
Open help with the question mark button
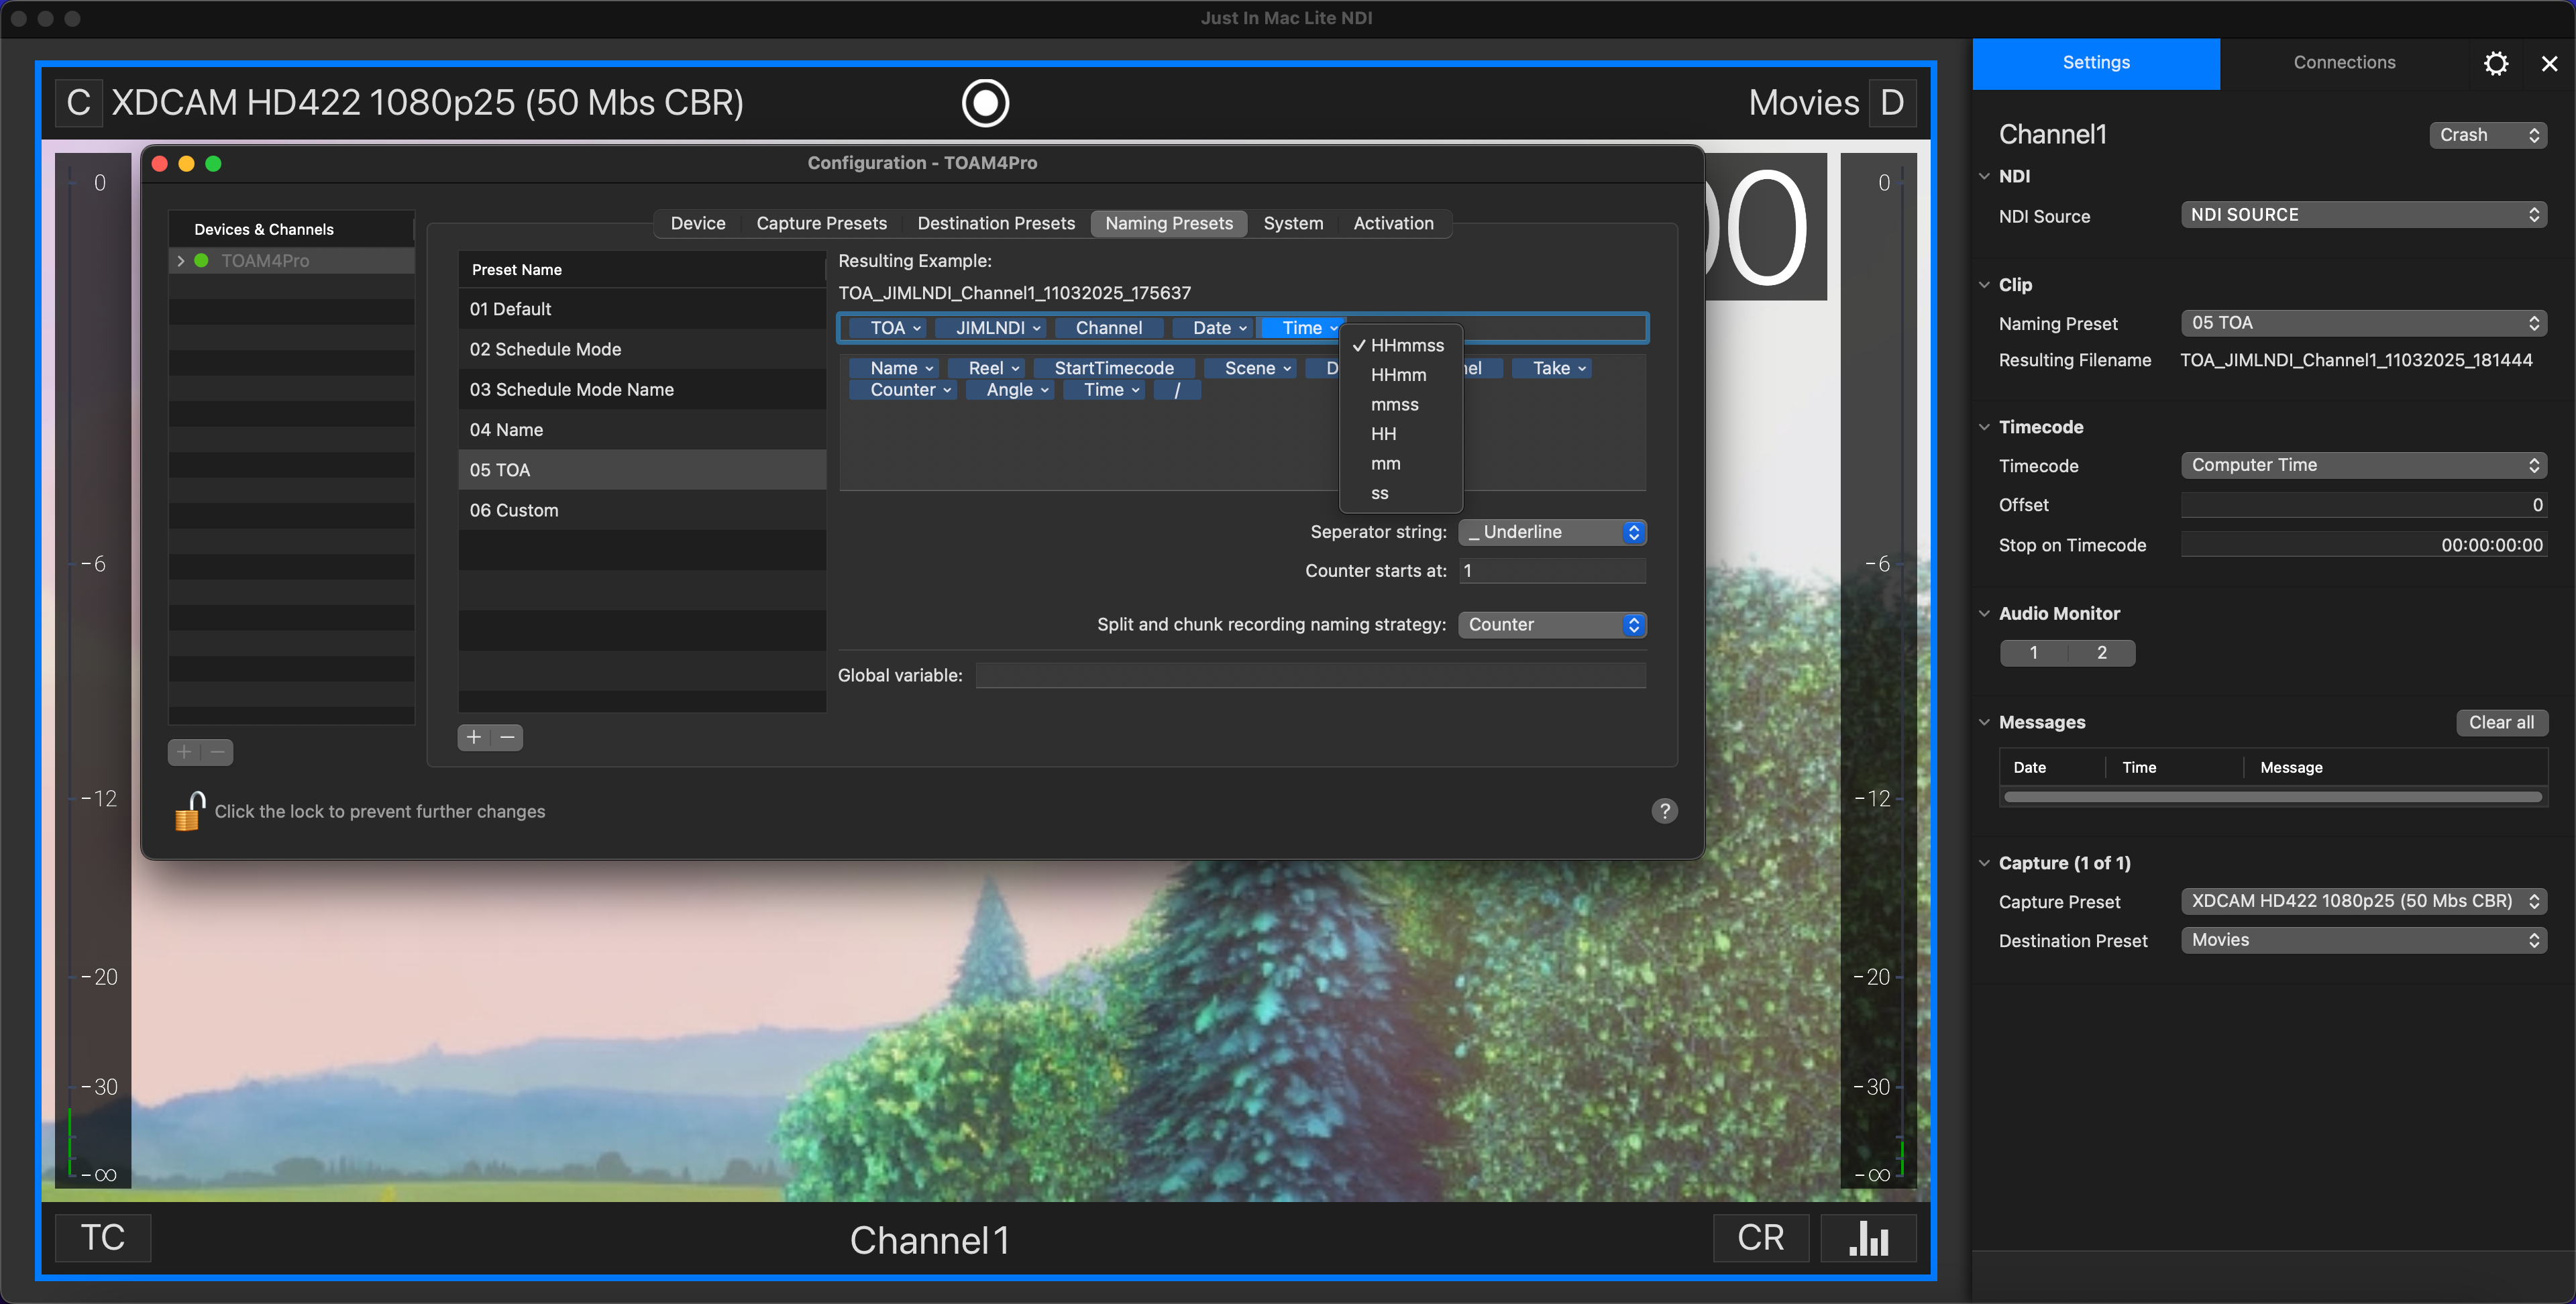(x=1664, y=811)
